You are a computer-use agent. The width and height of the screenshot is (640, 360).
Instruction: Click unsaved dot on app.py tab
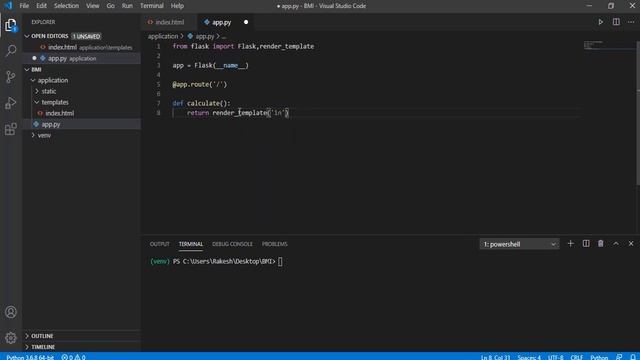coord(246,22)
